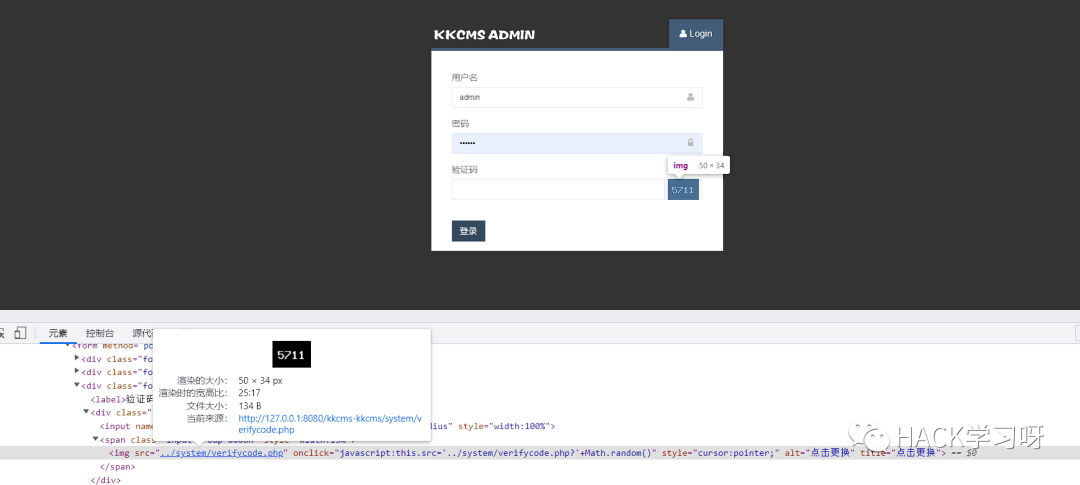
Task: Select the Login tab on the admin panel
Action: 696,34
